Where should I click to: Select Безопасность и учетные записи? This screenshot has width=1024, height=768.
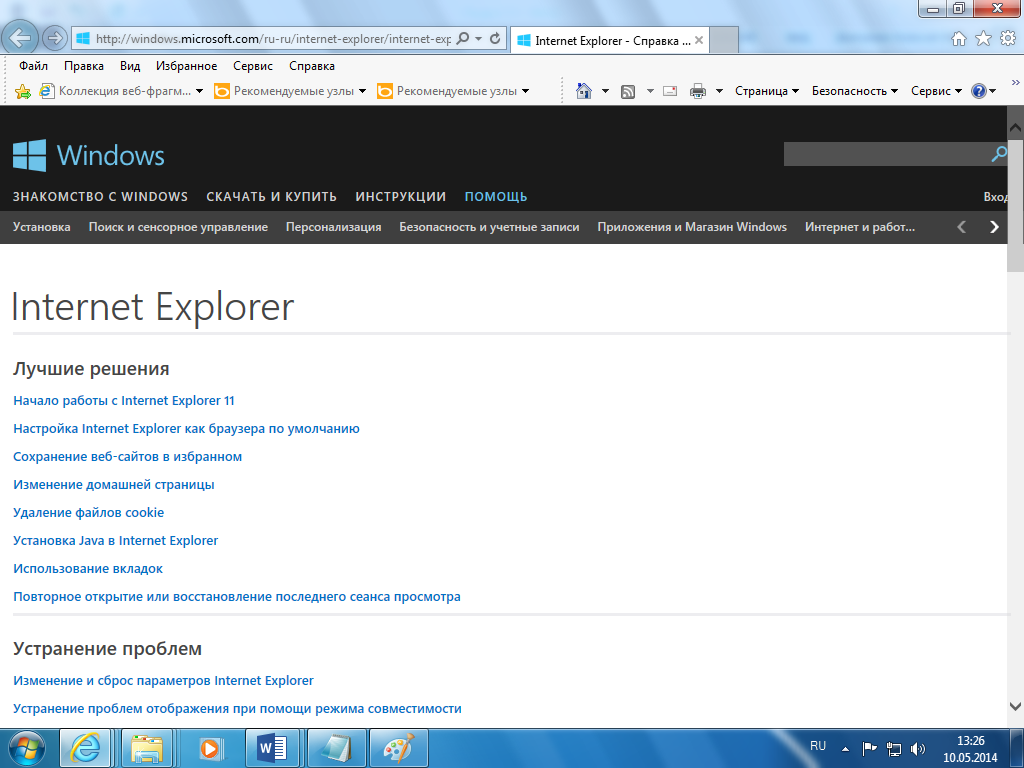[x=489, y=227]
